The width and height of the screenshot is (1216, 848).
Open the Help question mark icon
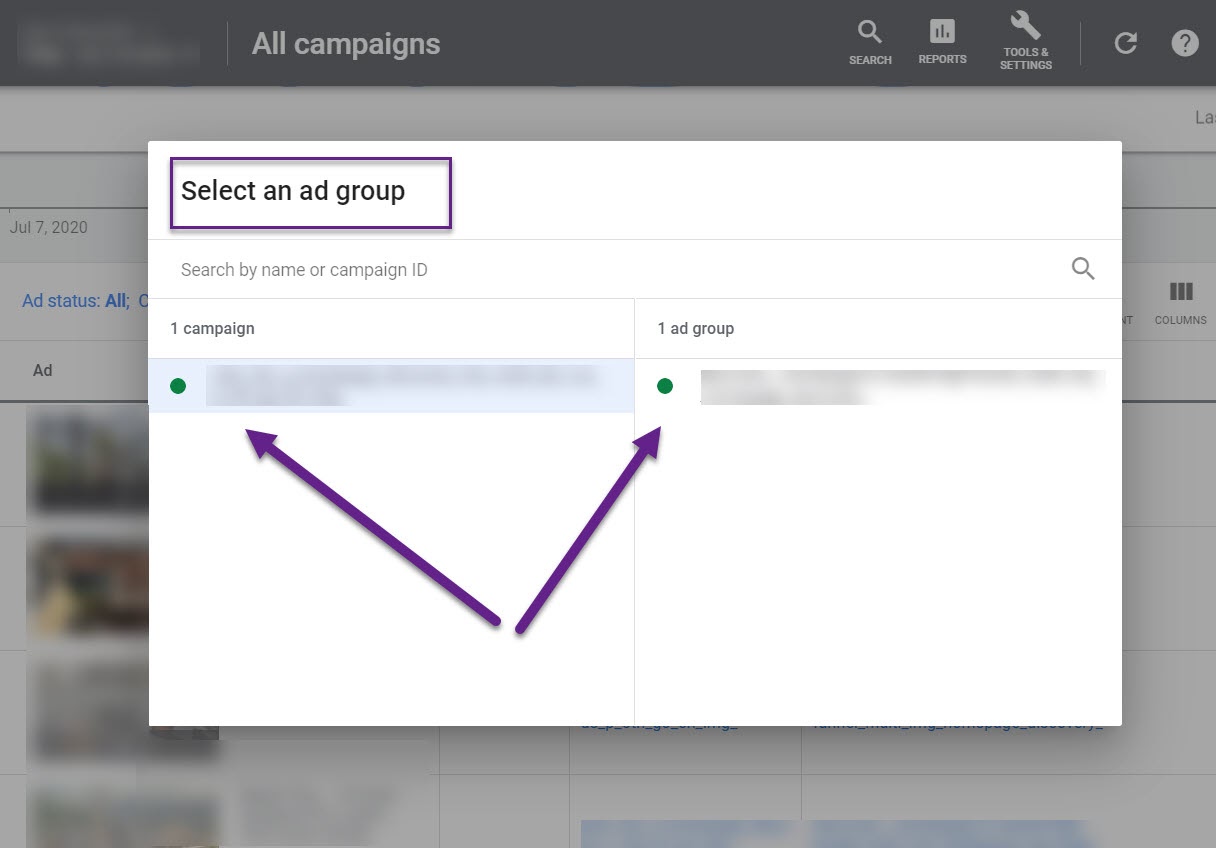coord(1184,43)
